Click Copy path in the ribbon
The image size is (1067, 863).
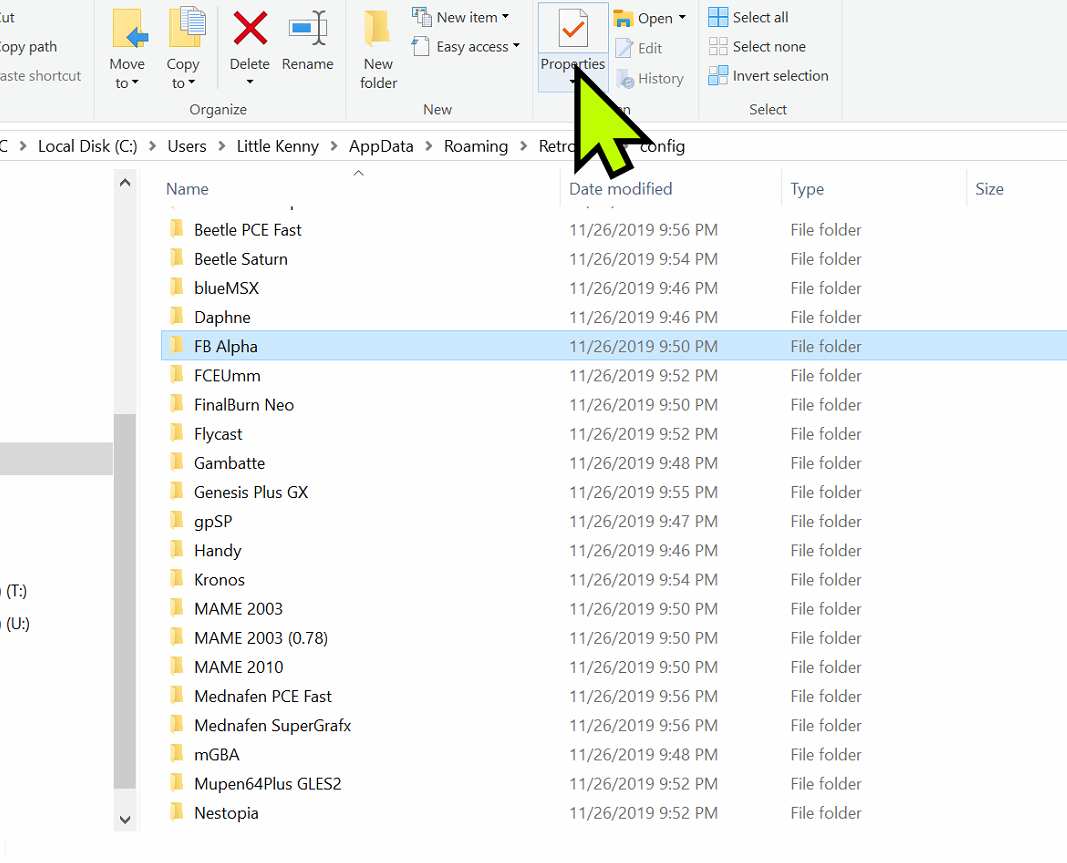click(28, 47)
